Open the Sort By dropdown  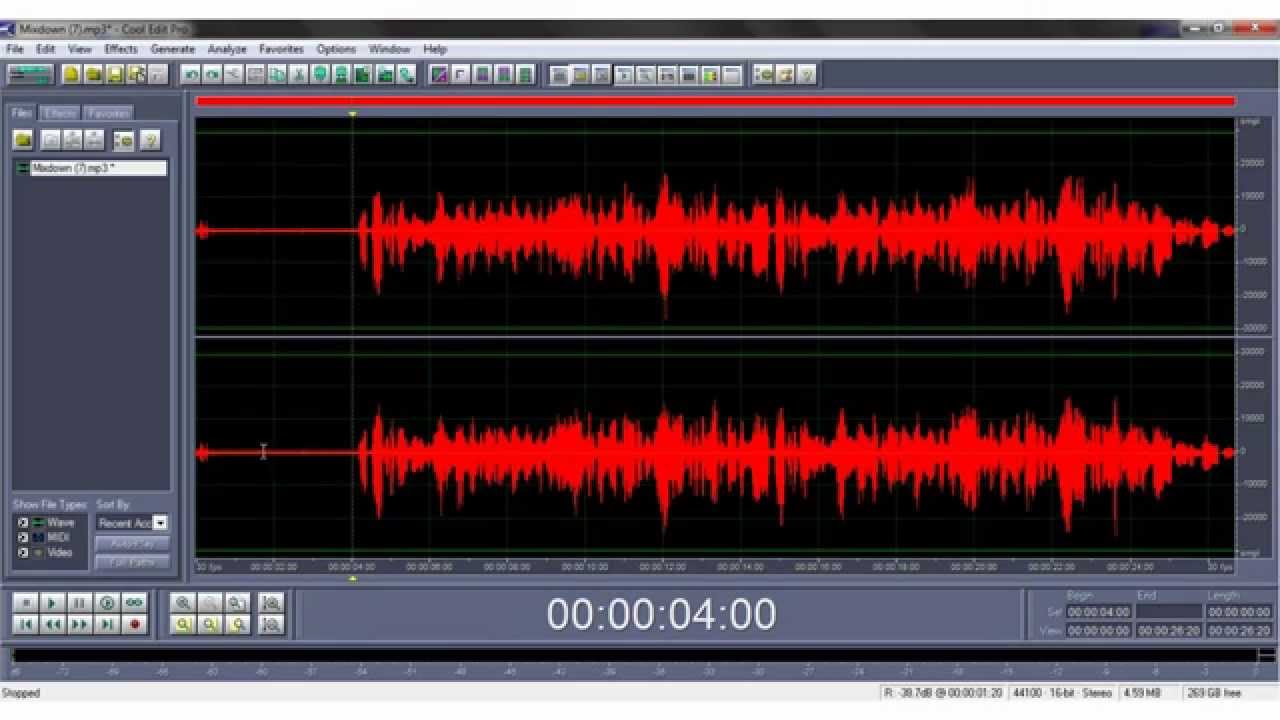pos(132,522)
